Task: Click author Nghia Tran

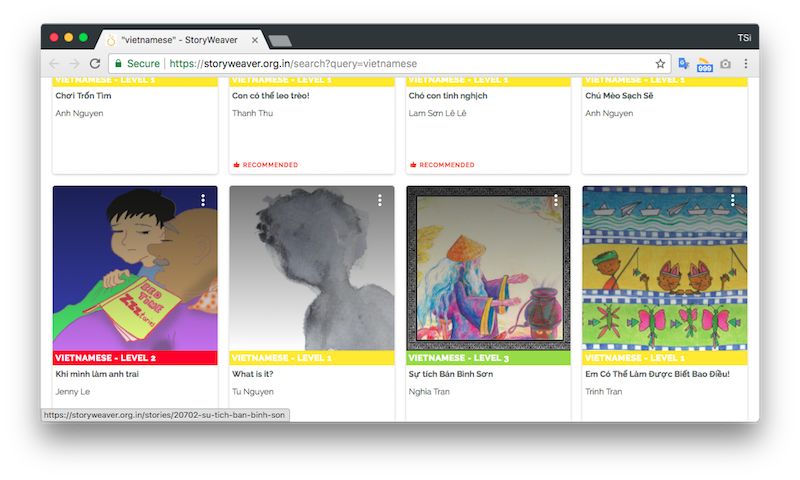Action: (429, 392)
